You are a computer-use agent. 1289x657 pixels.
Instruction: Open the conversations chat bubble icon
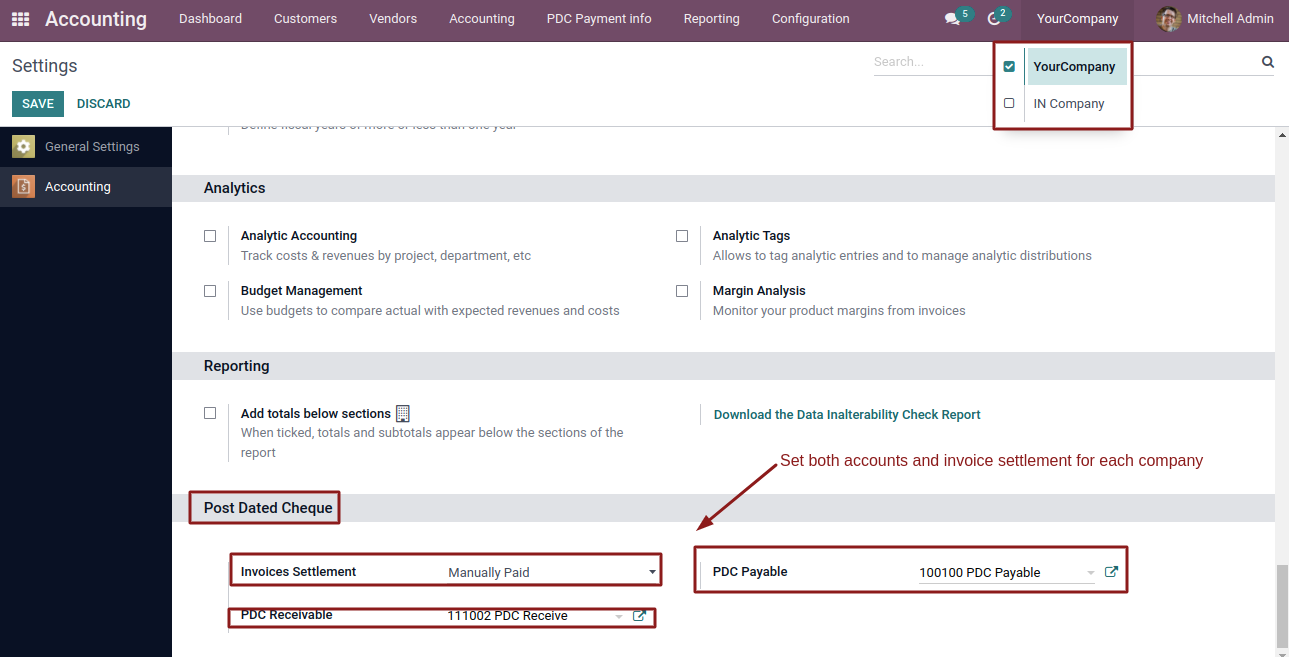tap(952, 19)
